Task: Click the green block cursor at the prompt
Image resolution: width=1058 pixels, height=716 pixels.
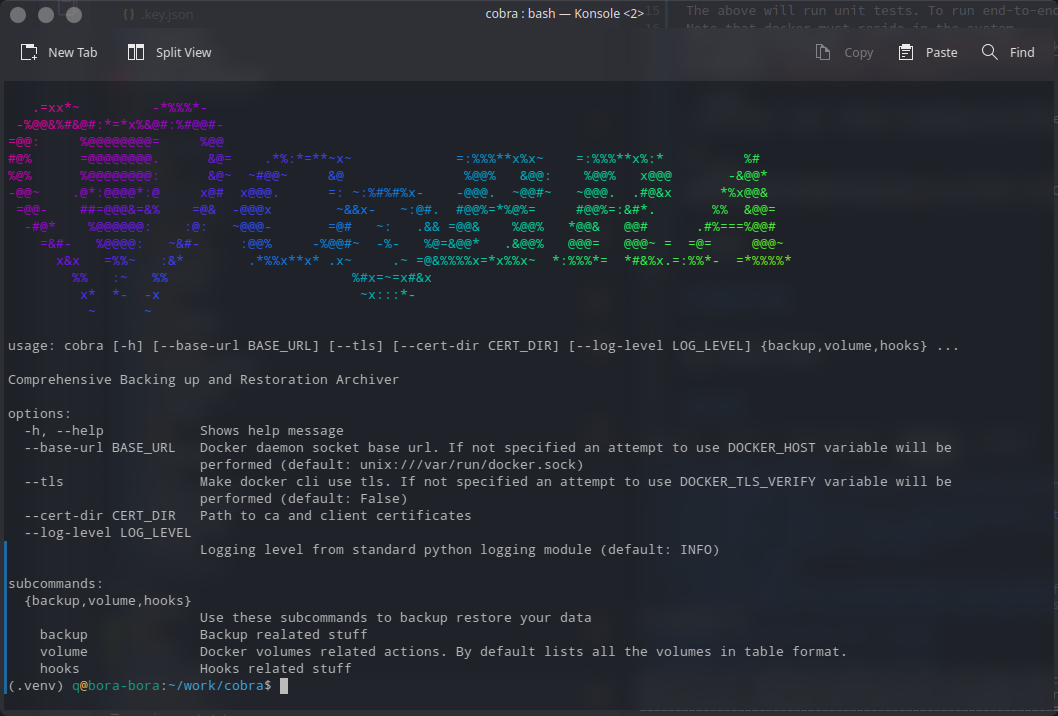Action: tap(282, 686)
